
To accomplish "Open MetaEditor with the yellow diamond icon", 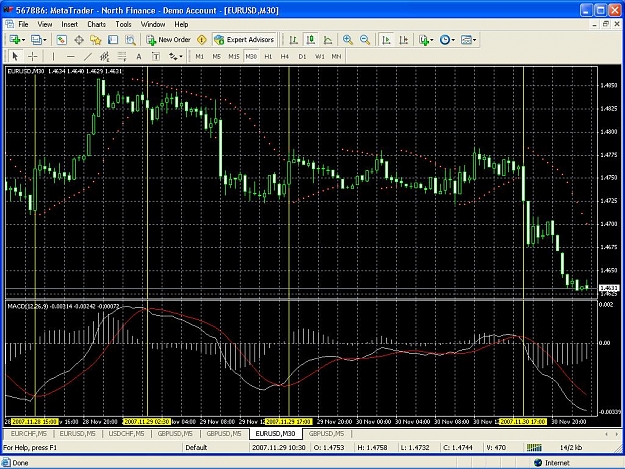I will click(202, 40).
